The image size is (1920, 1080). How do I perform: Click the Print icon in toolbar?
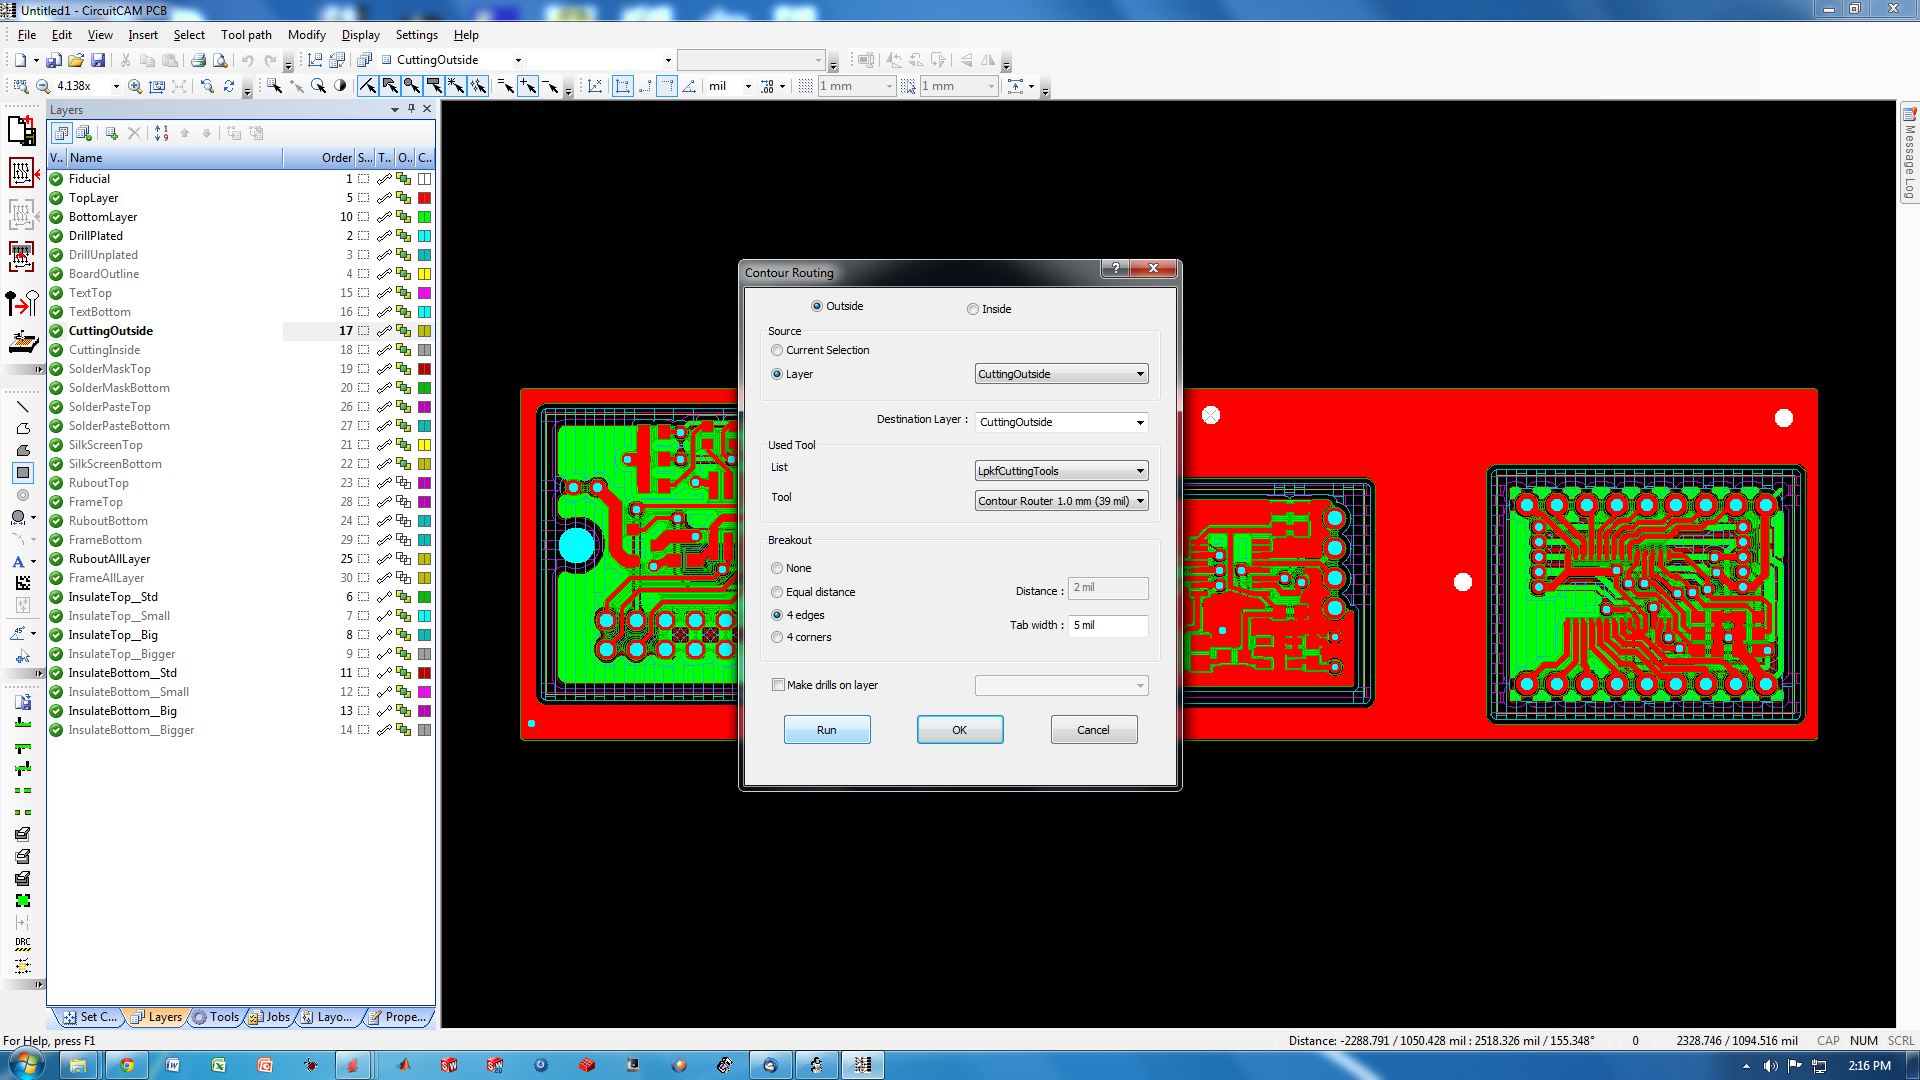click(x=198, y=60)
